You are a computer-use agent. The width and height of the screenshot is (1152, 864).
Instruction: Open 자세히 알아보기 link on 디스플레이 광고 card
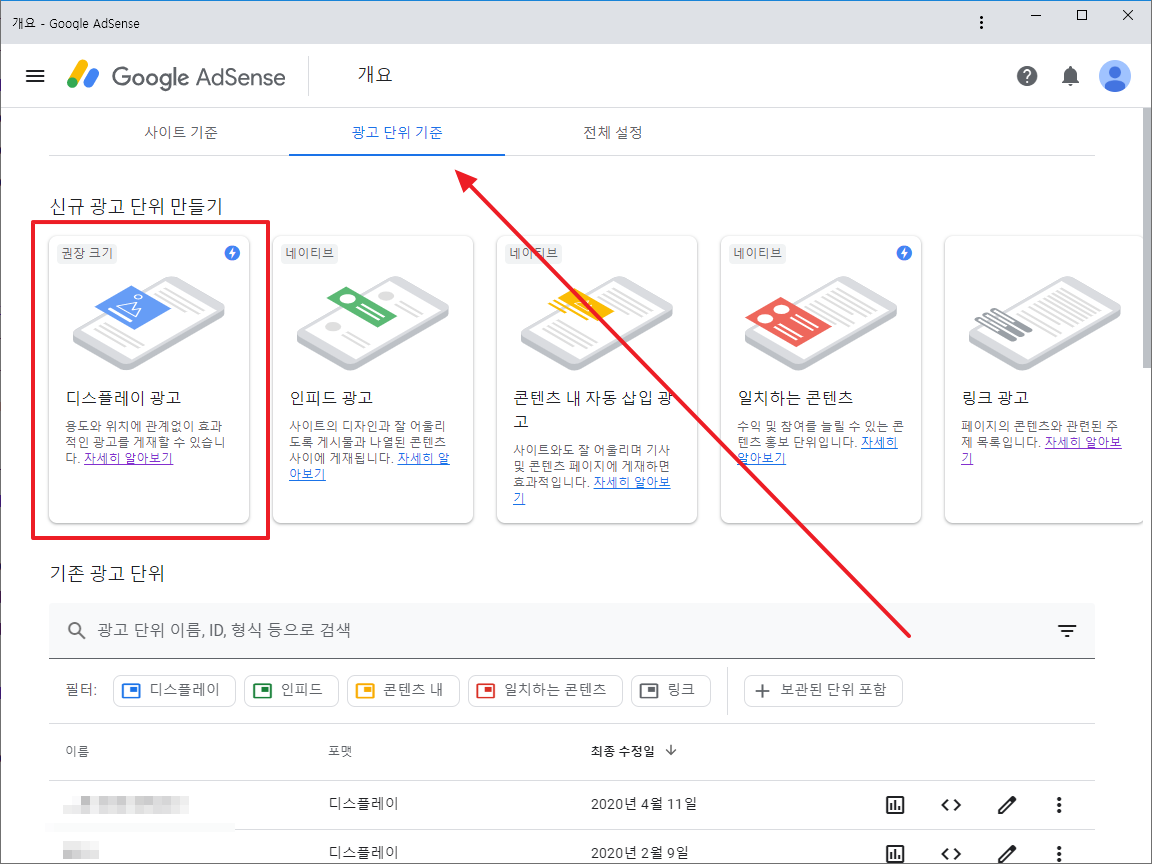(129, 458)
